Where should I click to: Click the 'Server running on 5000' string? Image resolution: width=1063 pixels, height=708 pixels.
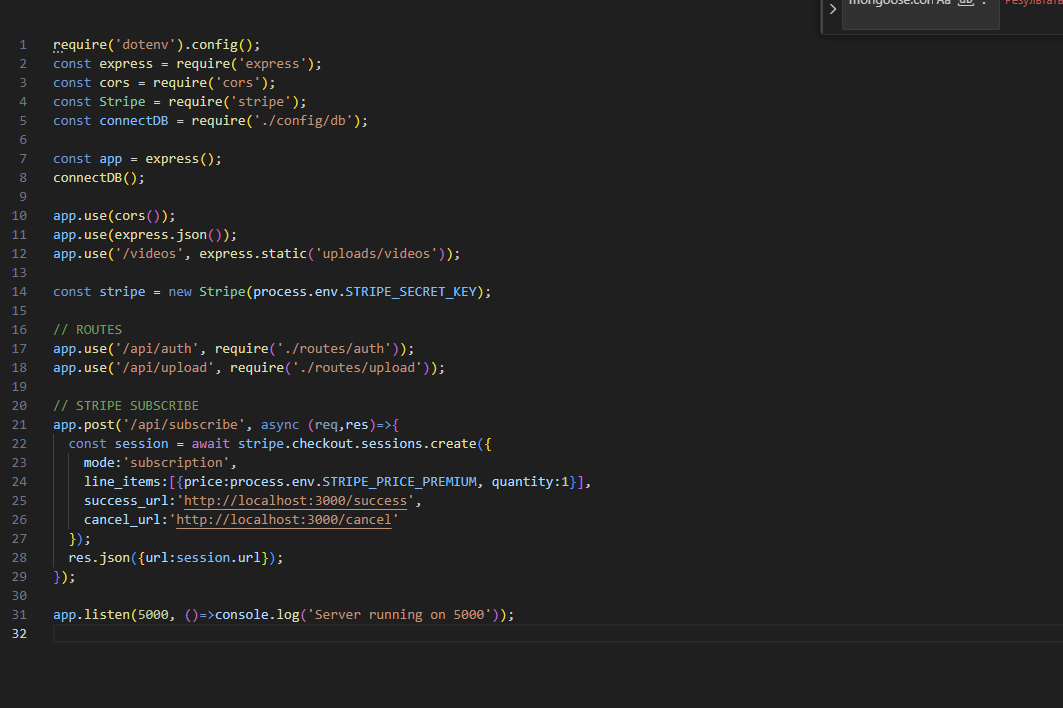[399, 614]
